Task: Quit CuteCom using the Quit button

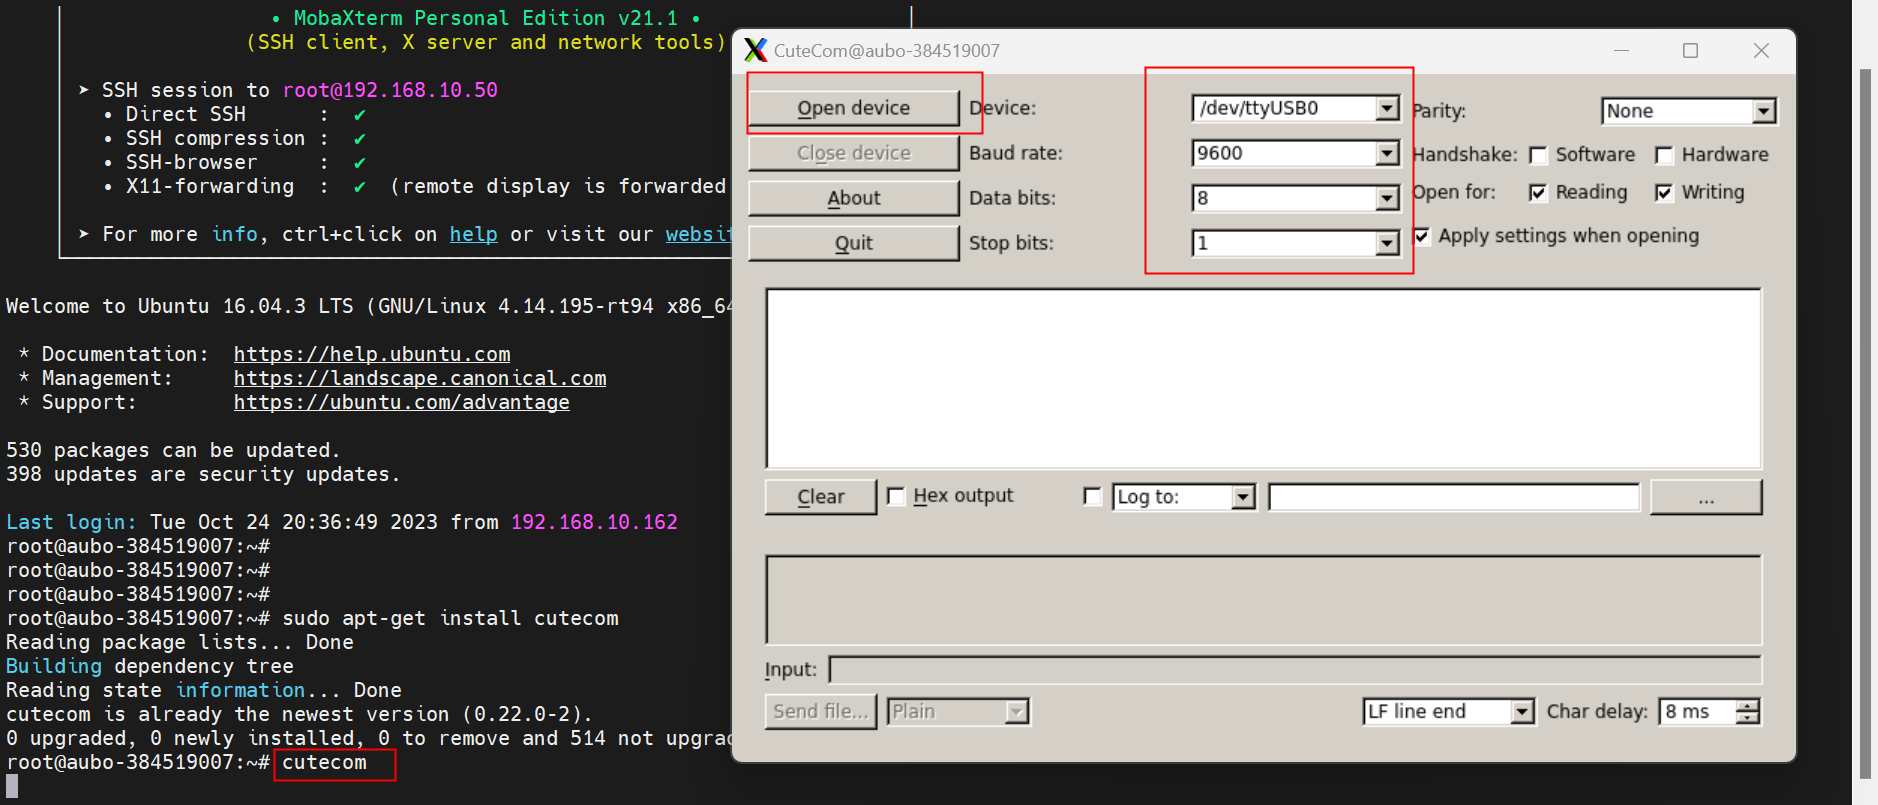Action: [x=853, y=243]
